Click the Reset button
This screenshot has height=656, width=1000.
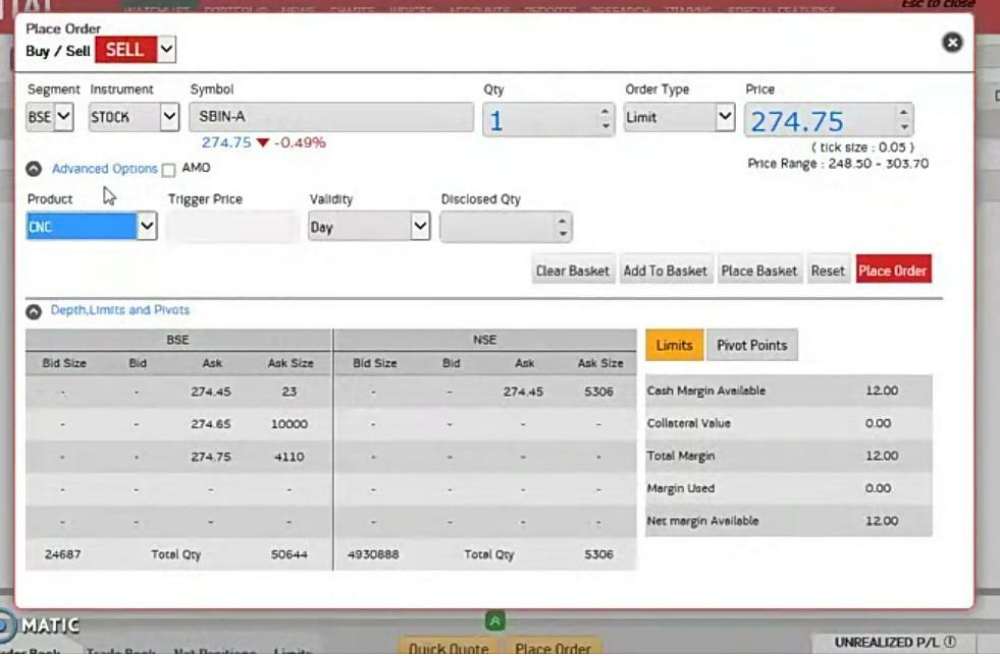pyautogui.click(x=827, y=270)
